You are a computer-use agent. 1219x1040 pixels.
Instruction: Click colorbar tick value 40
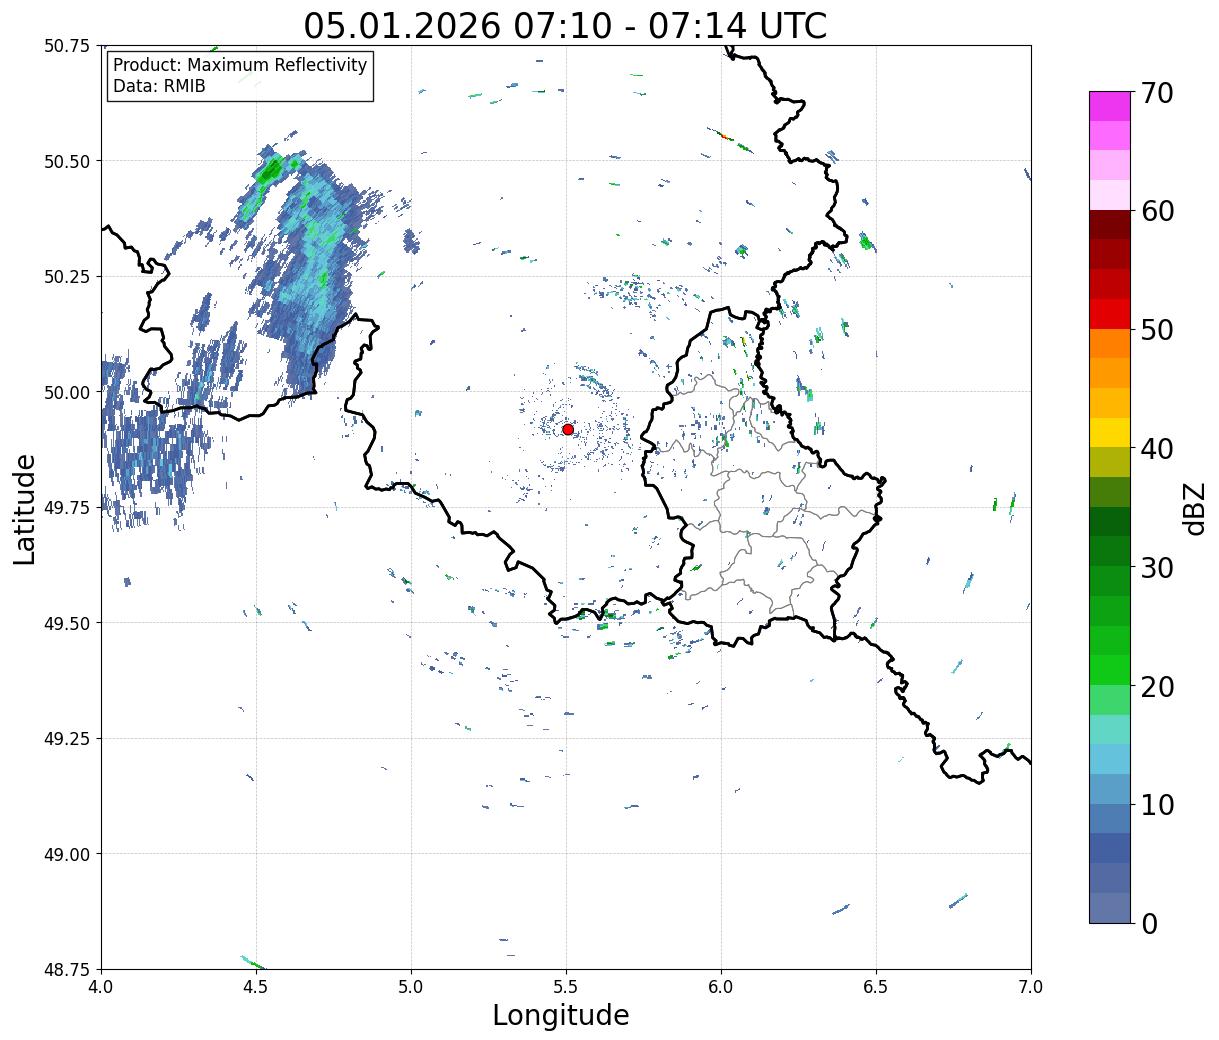[1157, 448]
